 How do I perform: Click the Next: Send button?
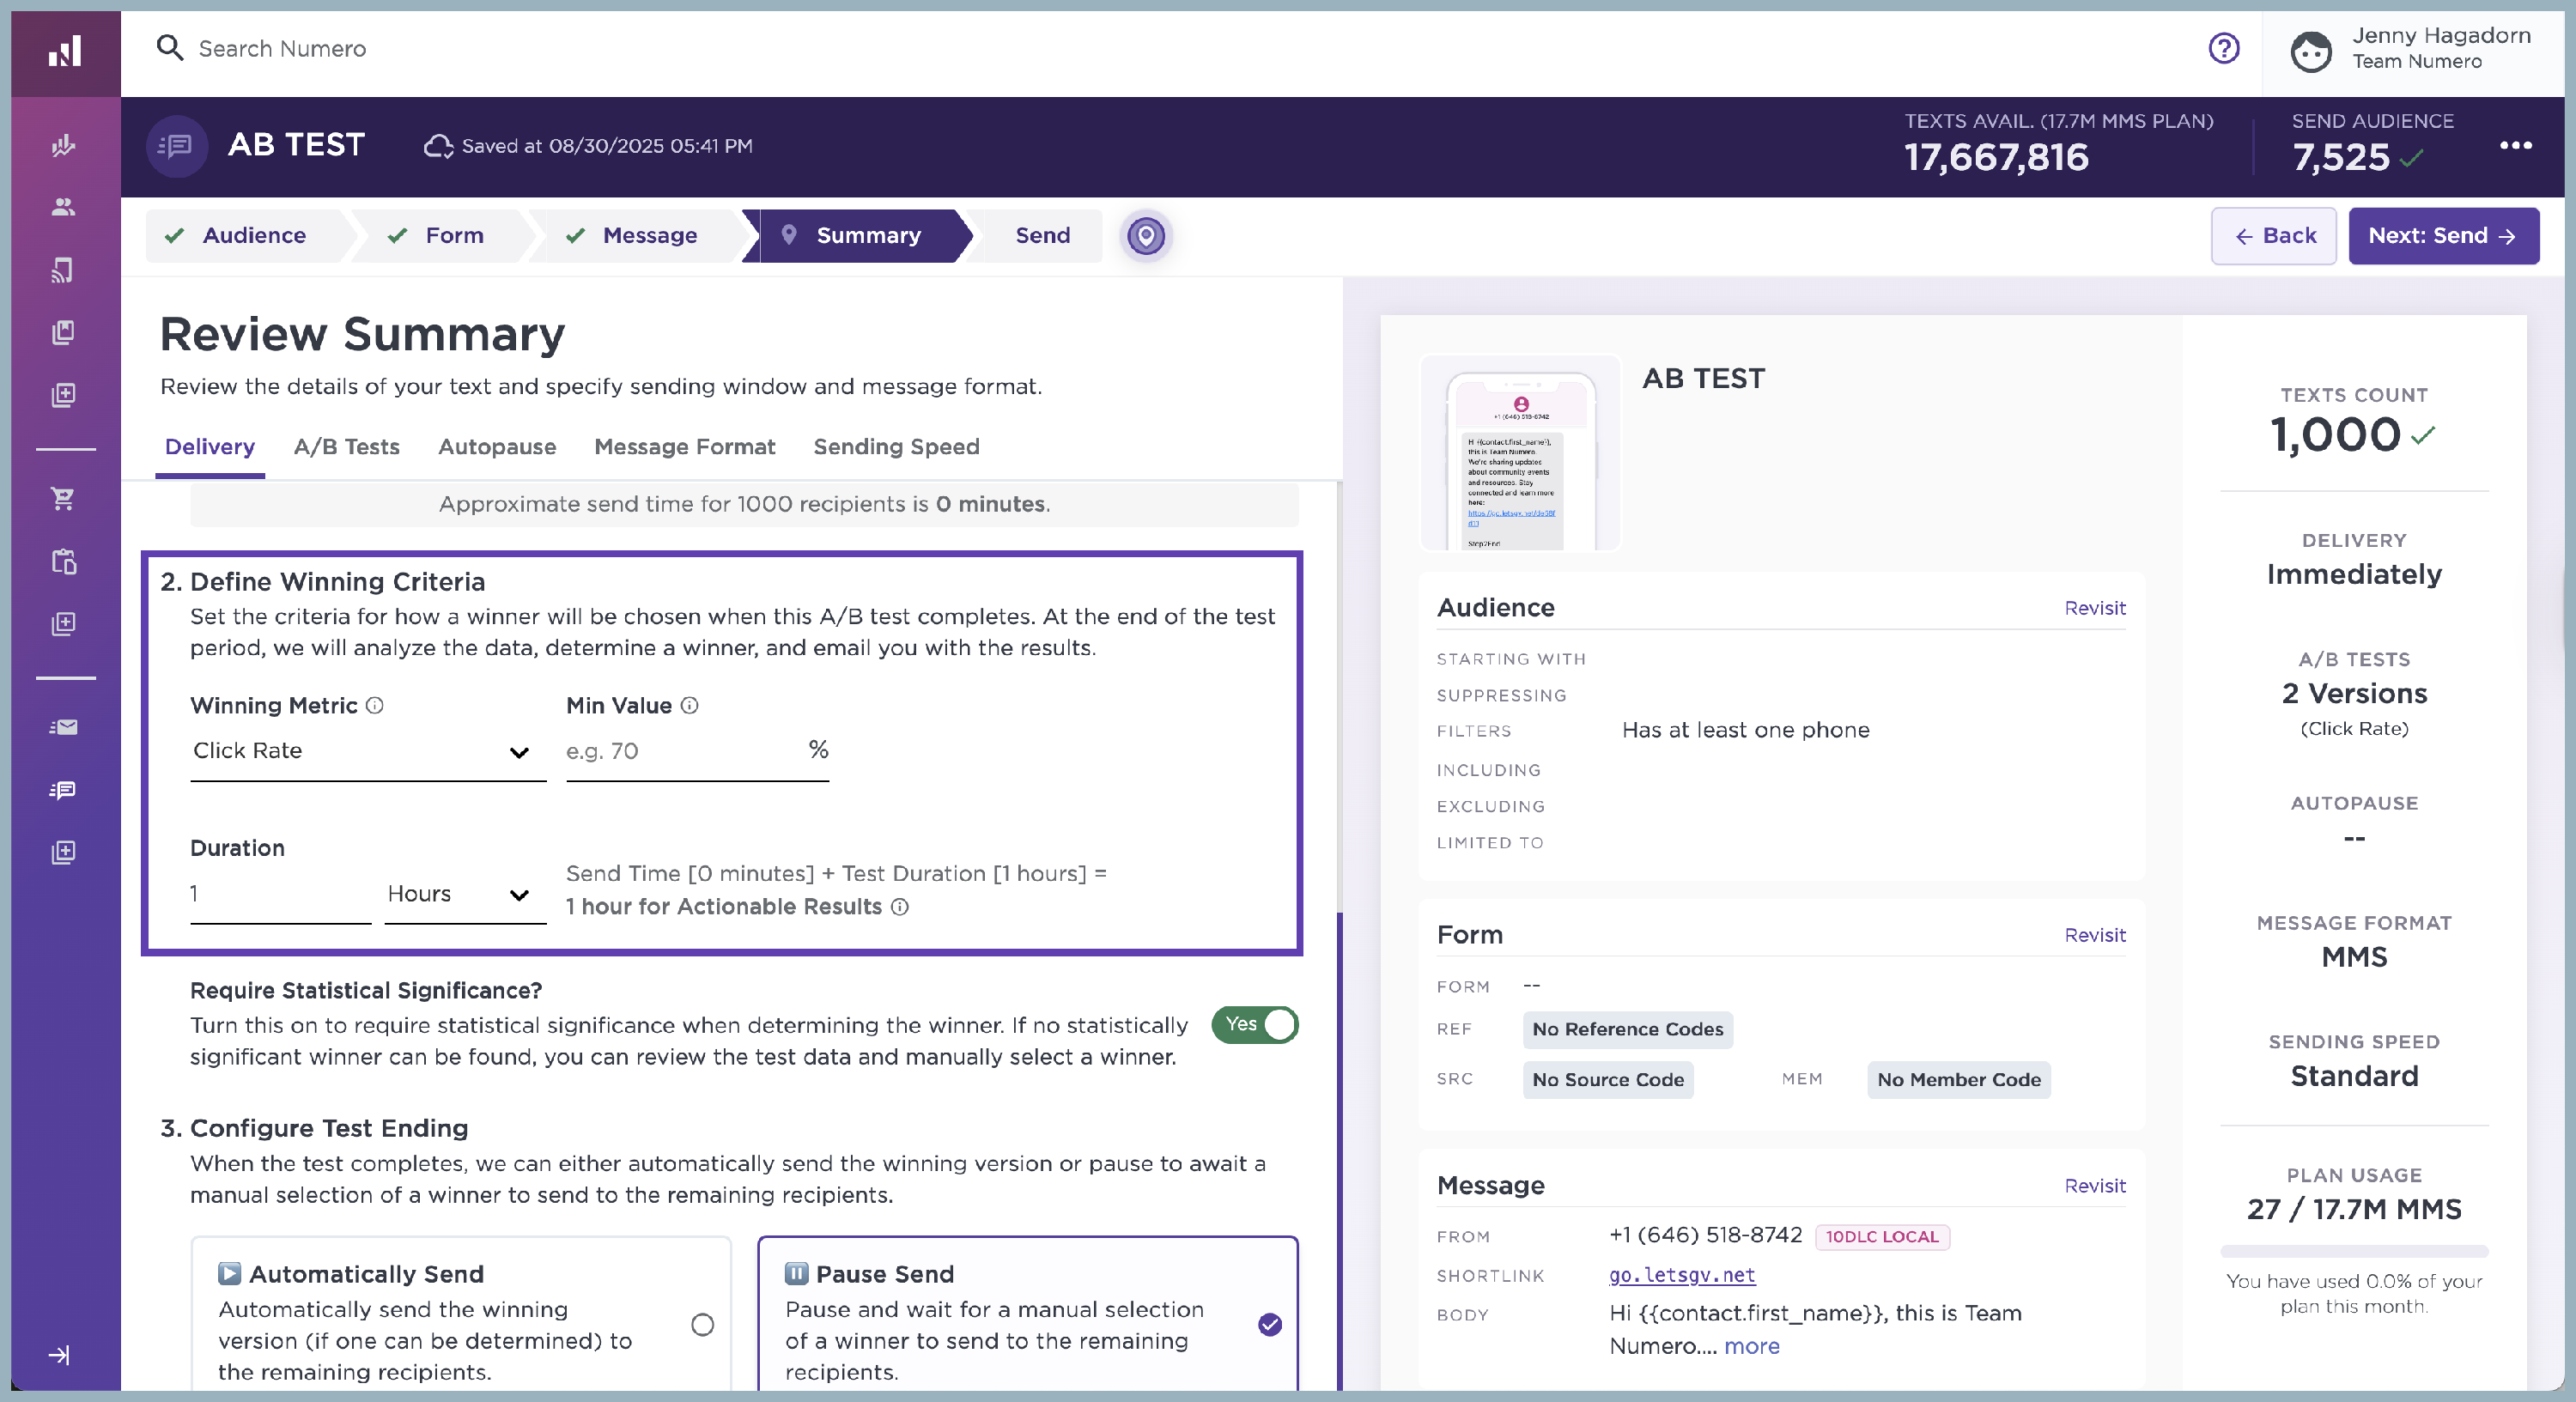[x=2441, y=236]
